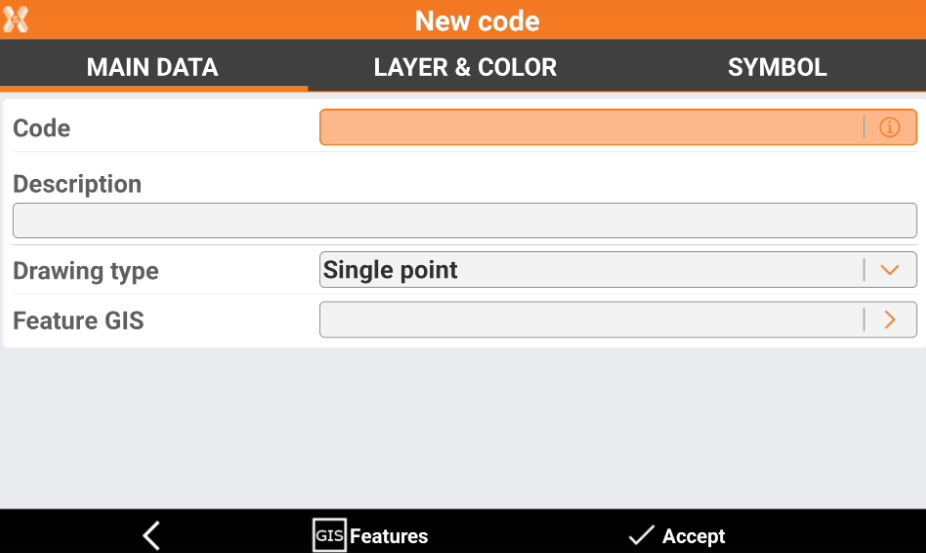926x553 pixels.
Task: Click the Description label
Action: 77,184
